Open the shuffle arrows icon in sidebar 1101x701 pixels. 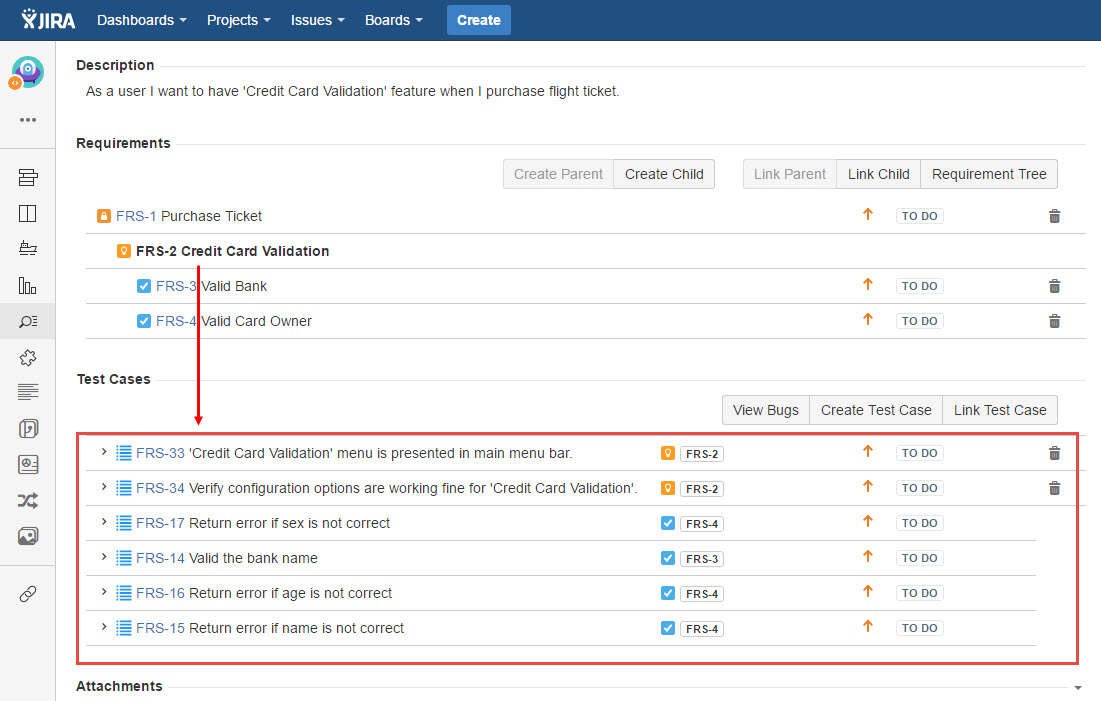tap(28, 501)
